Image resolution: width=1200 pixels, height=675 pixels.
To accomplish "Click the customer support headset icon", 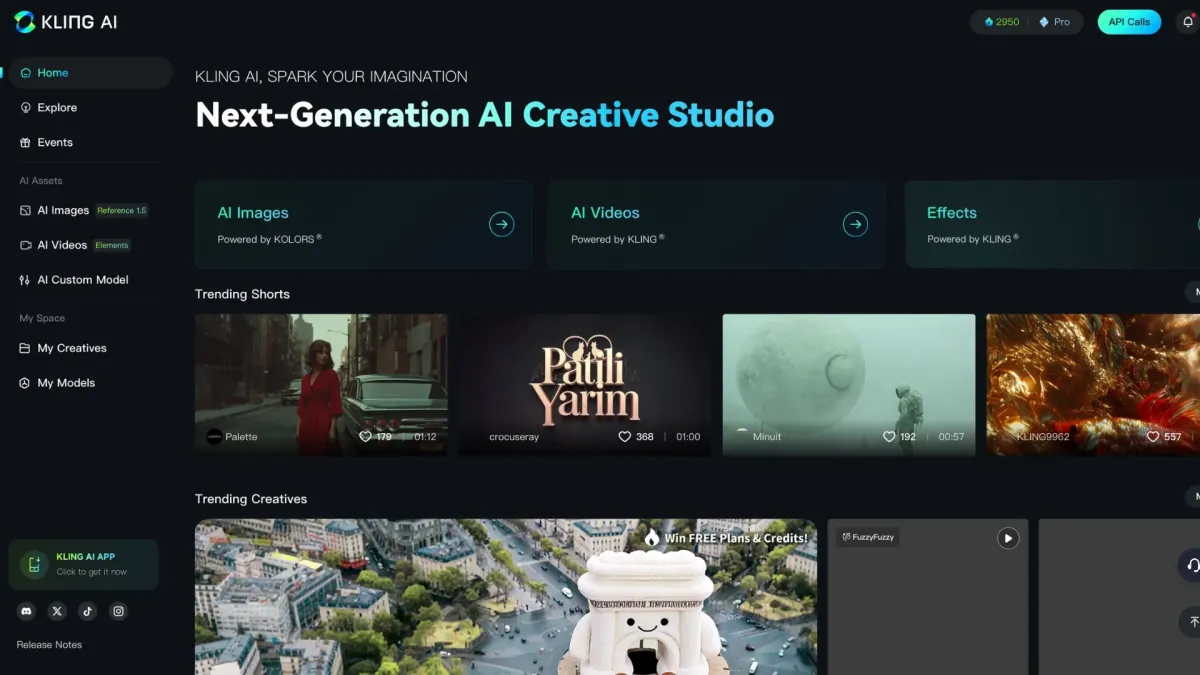I will [1191, 565].
